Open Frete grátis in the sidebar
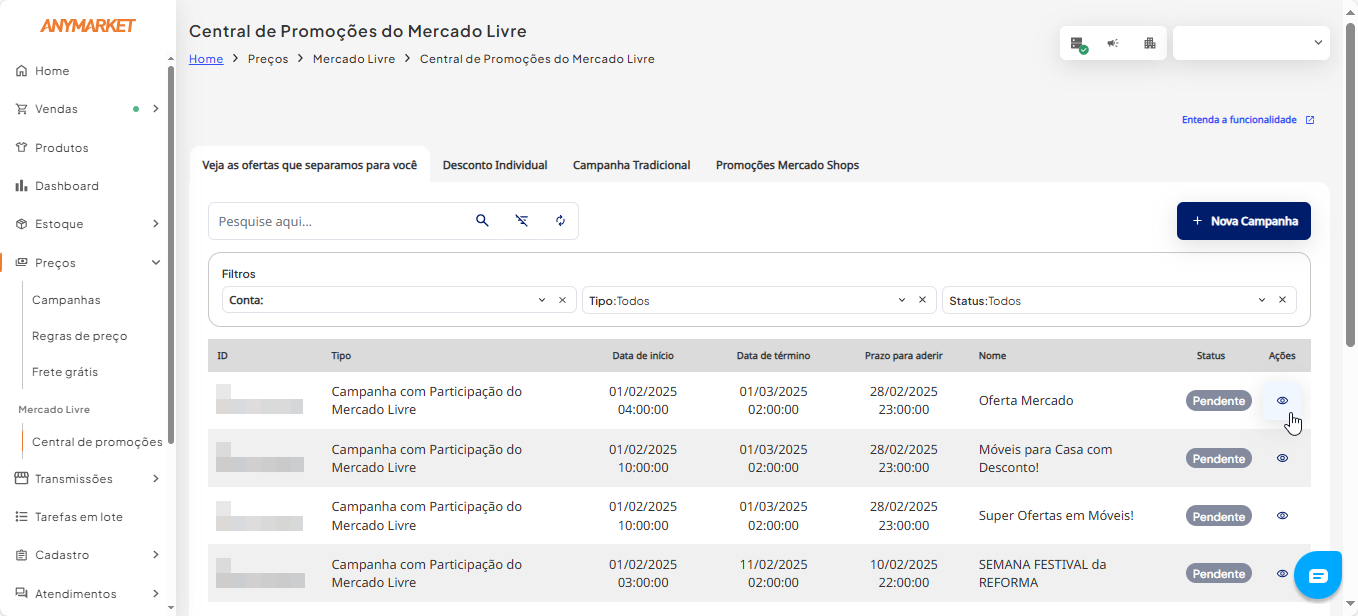 (65, 372)
